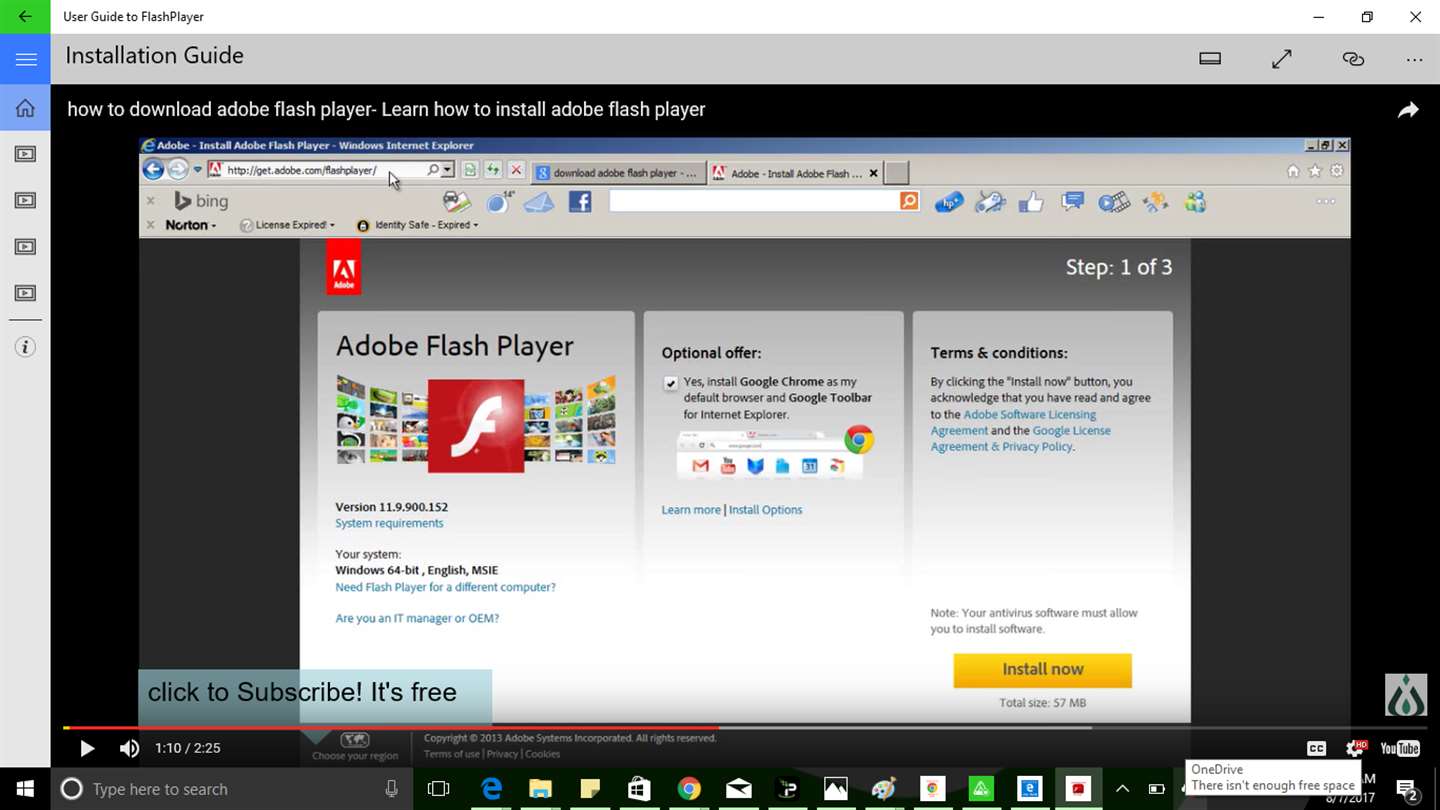
Task: Open the Learn more link
Action: [x=691, y=510]
